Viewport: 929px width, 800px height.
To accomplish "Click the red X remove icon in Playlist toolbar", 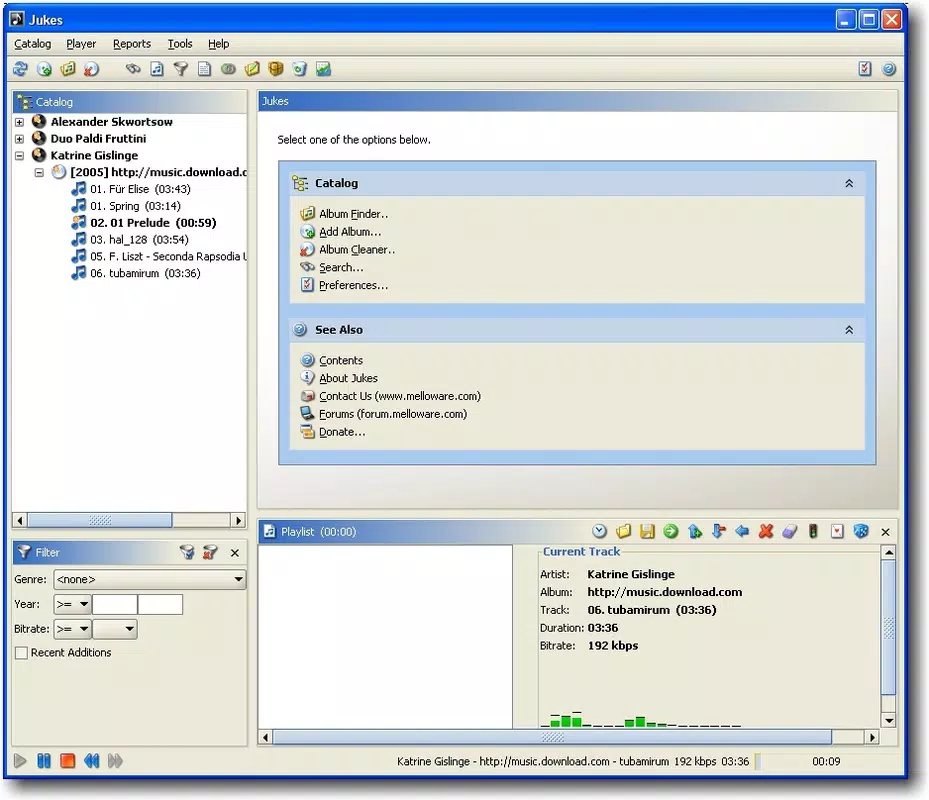I will pyautogui.click(x=766, y=532).
